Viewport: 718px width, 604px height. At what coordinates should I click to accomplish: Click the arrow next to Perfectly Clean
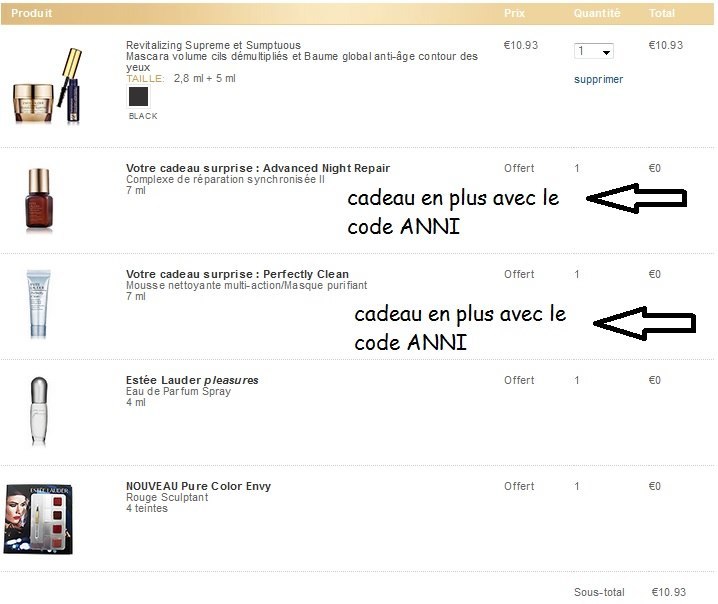click(644, 323)
